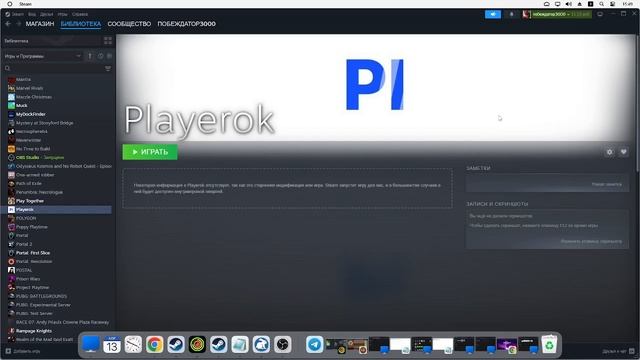Image resolution: width=640 pixels, height=360 pixels.
Task: Switch to the БИБЛИОТЕКА tab
Action: [x=81, y=24]
